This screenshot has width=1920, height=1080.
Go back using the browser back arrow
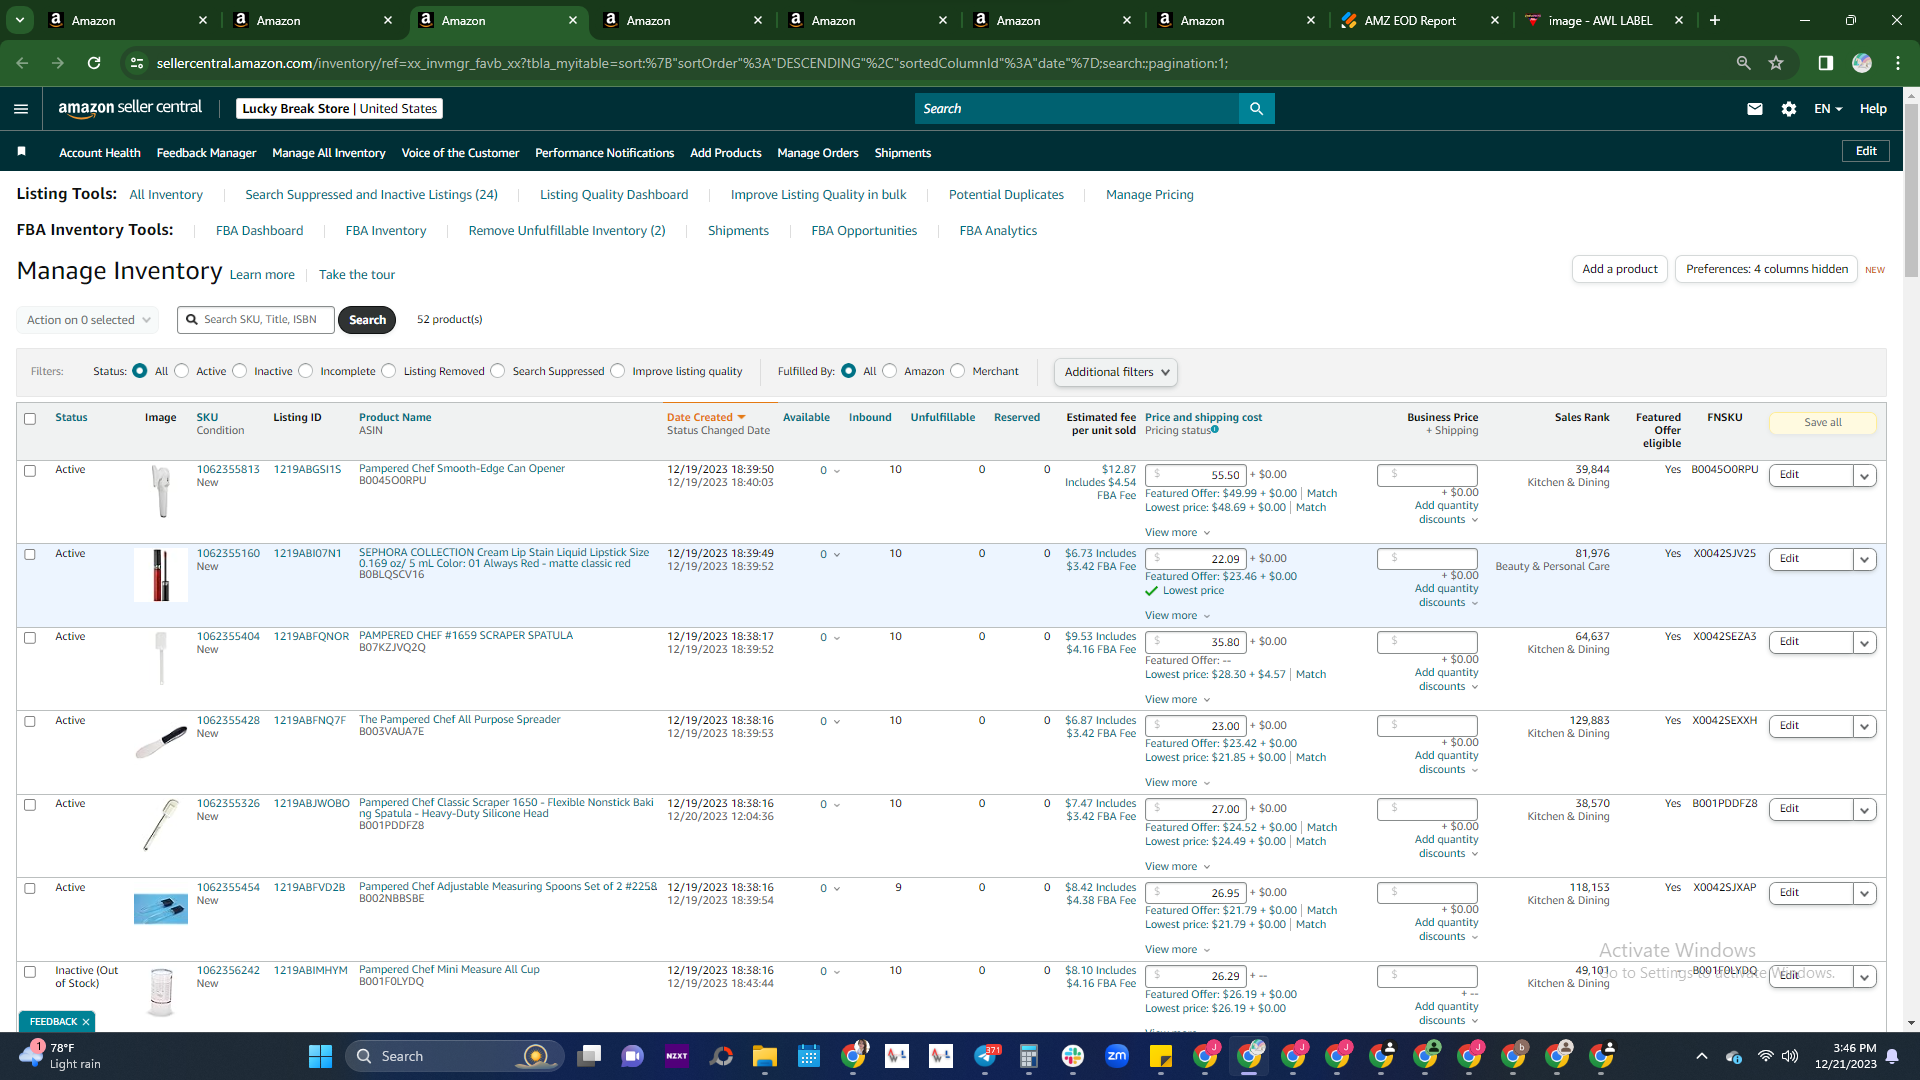(22, 63)
